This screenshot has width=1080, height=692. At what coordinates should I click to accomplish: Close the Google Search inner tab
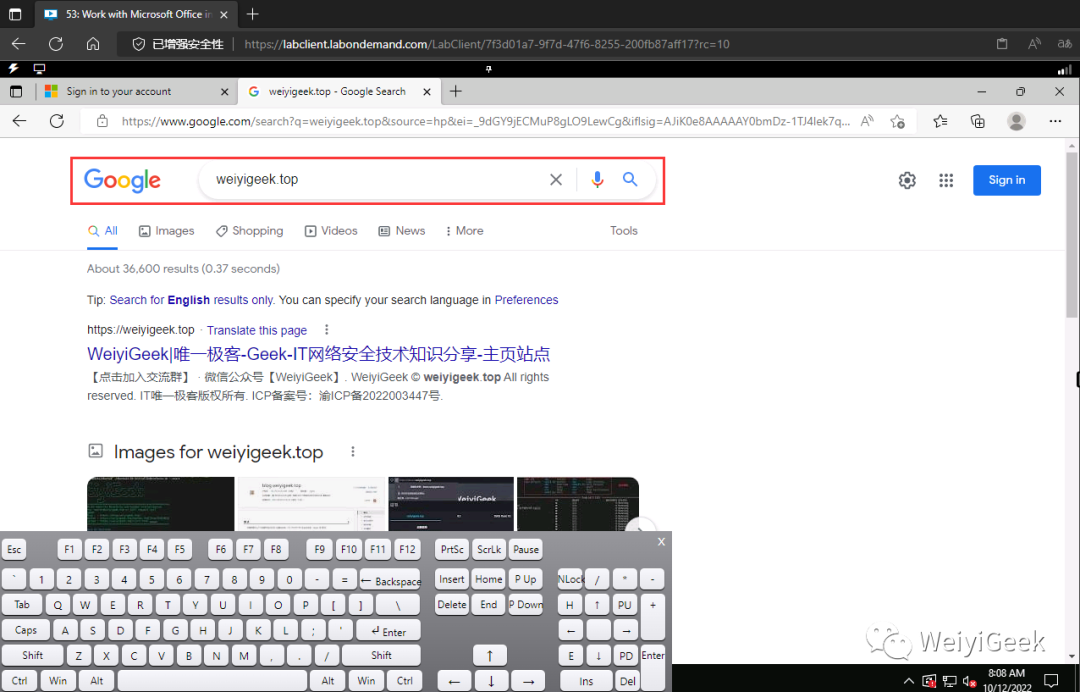pos(427,92)
